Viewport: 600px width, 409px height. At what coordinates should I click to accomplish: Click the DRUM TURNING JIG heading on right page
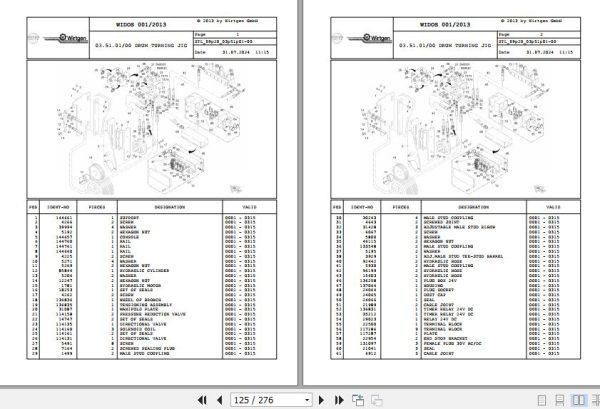click(445, 45)
